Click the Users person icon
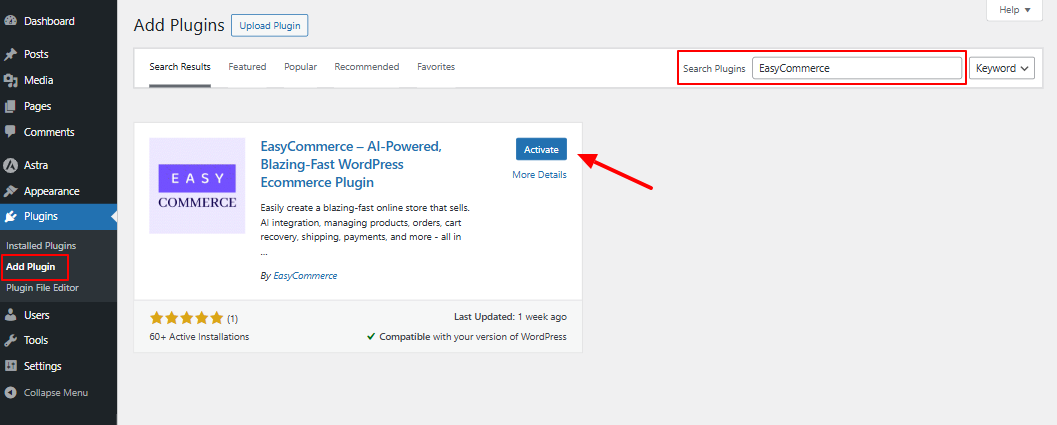 10,315
